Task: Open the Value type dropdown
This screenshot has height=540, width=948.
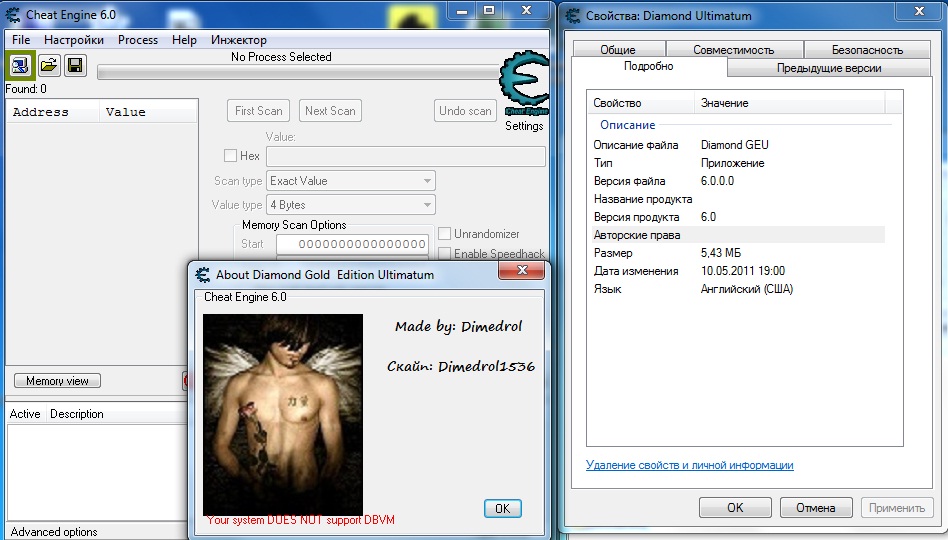Action: point(351,205)
